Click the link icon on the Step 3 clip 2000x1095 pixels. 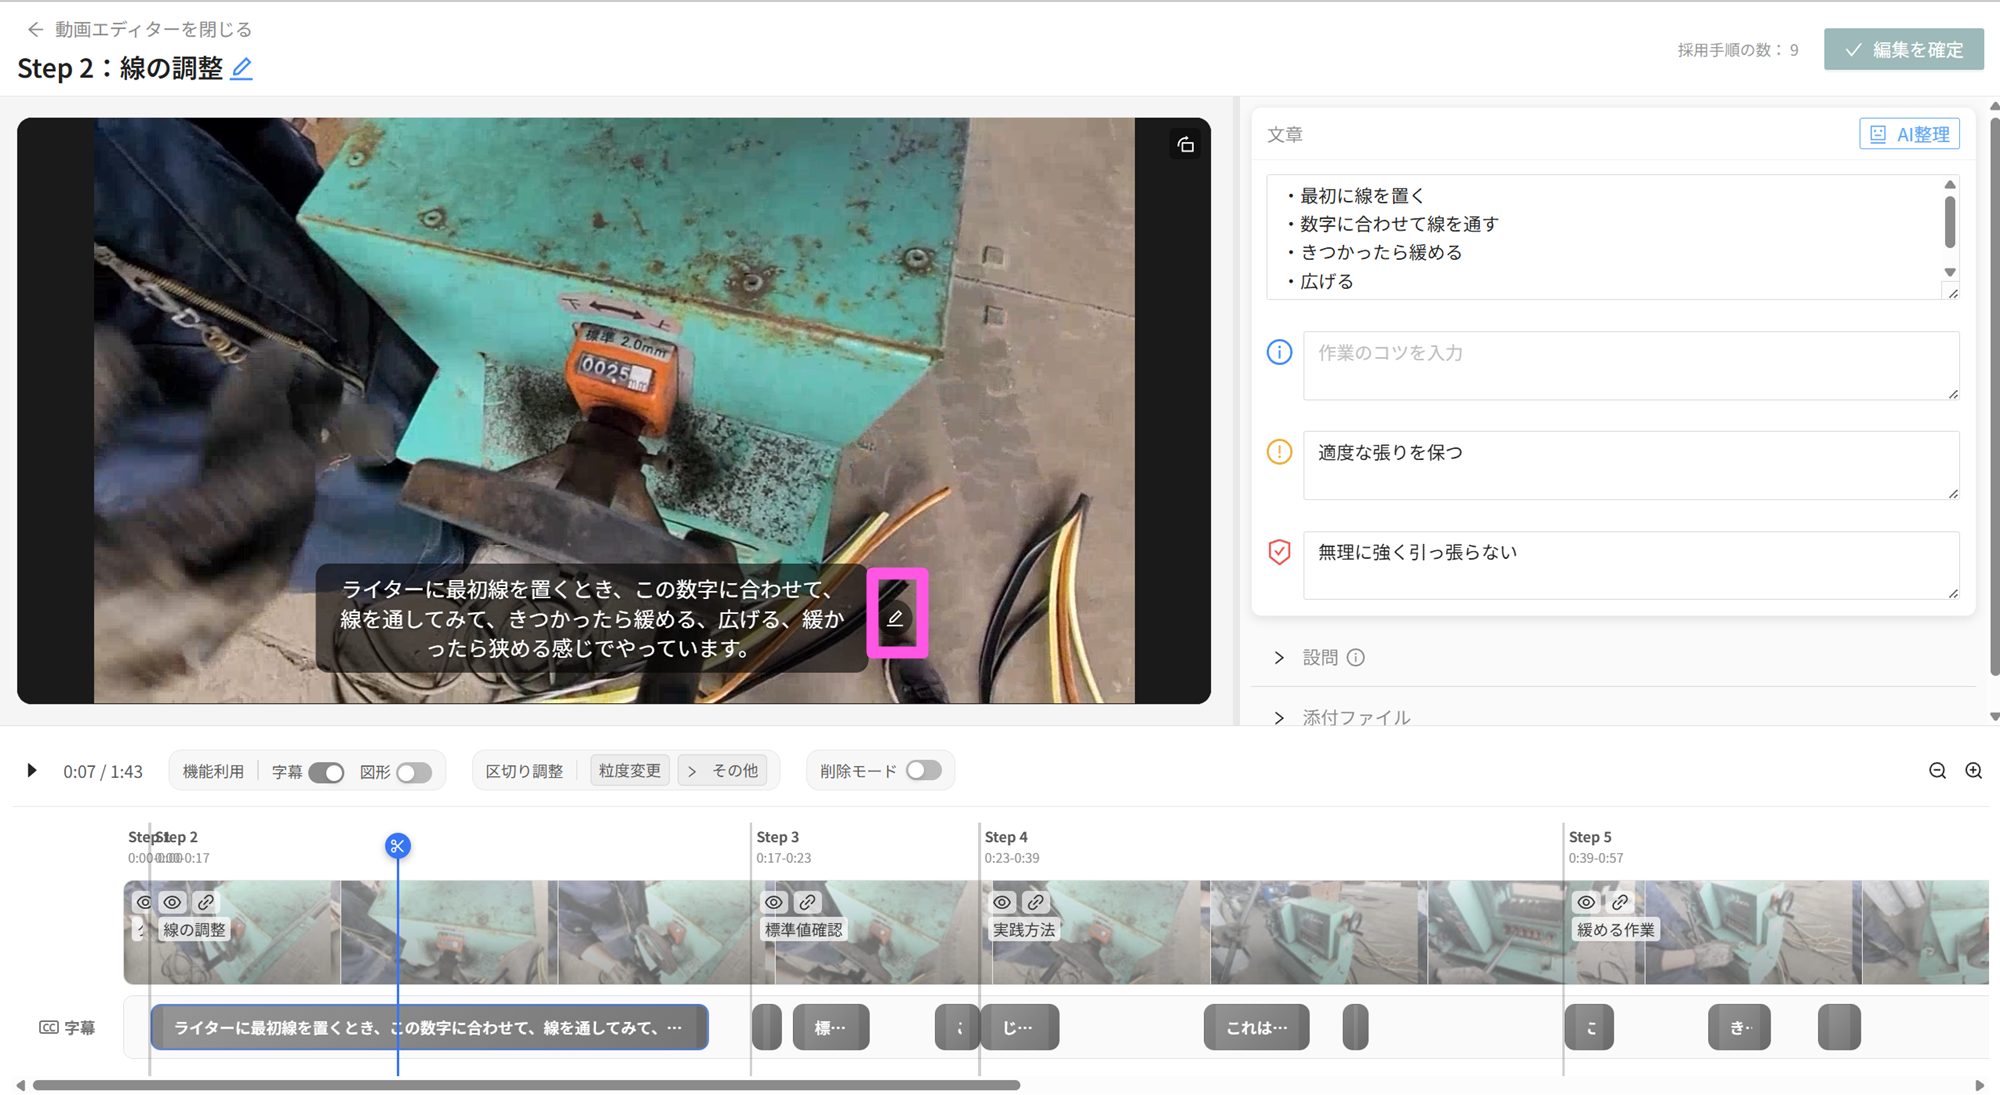(807, 902)
